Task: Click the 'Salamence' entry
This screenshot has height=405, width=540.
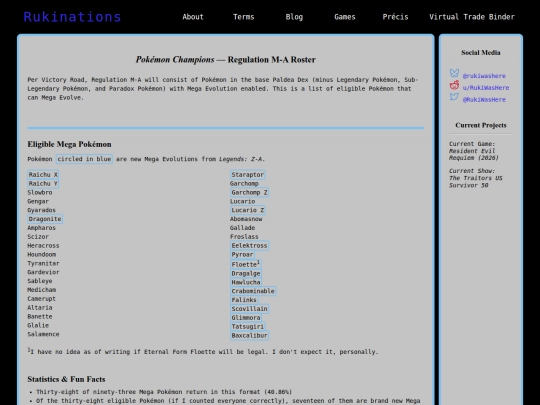Action: [43, 334]
